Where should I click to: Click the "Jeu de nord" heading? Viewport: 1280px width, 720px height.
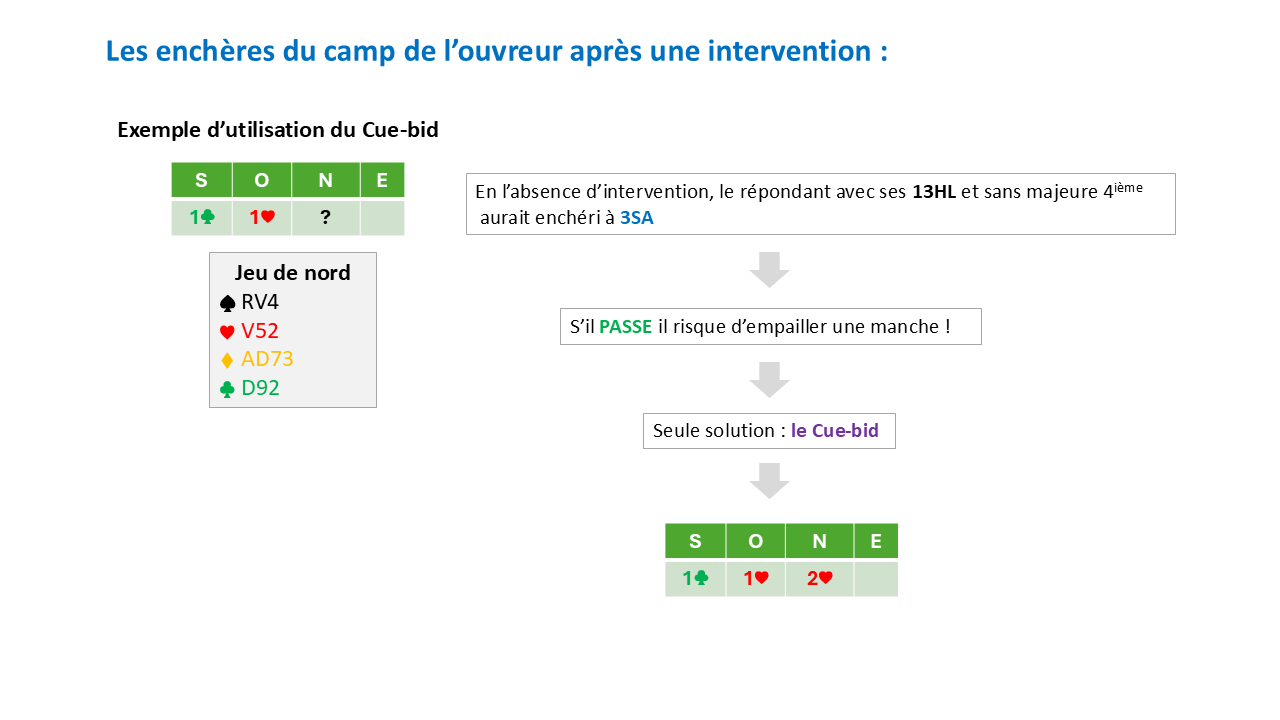(x=292, y=273)
